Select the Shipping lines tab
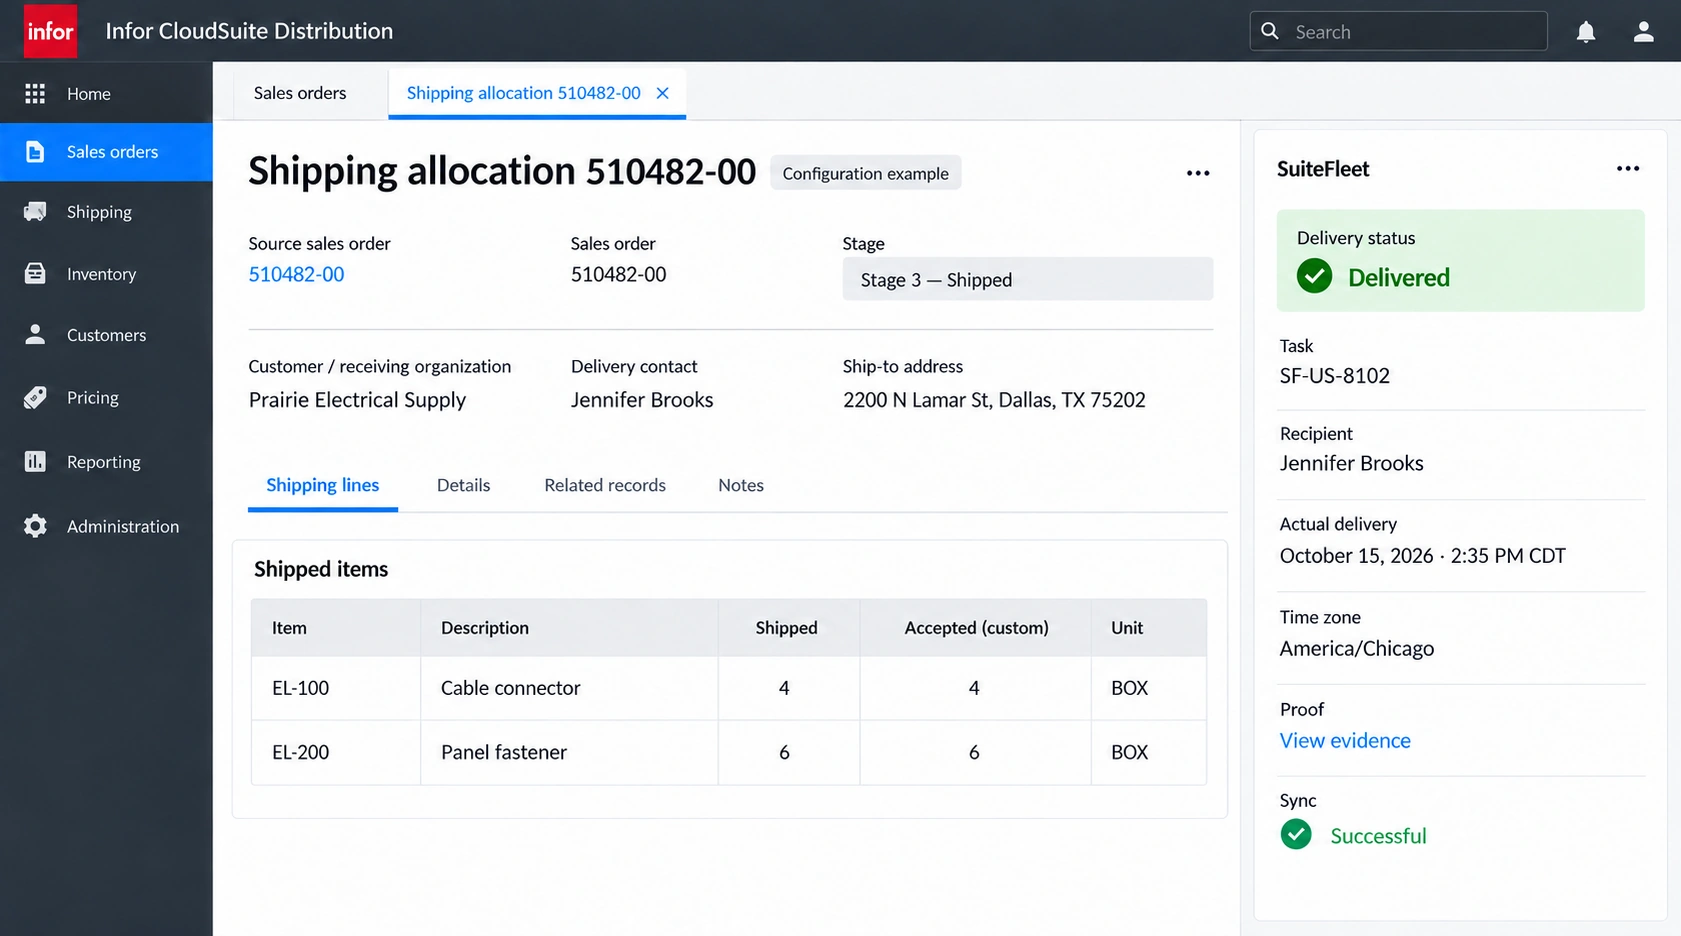 coord(322,485)
